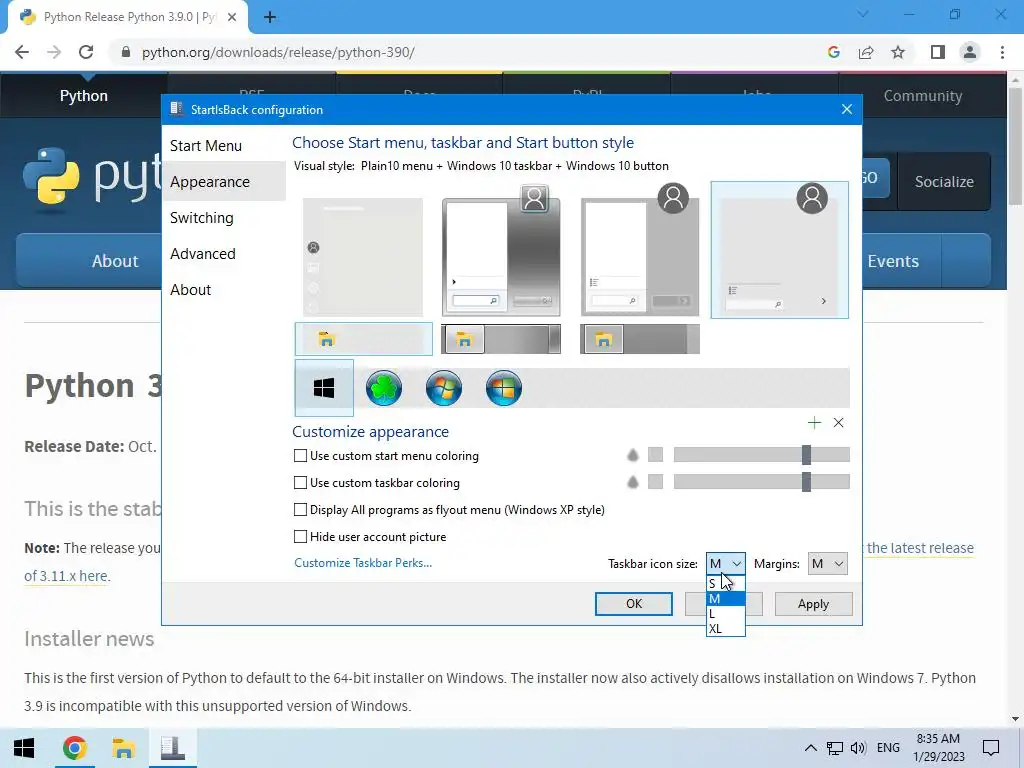Choose XL in the icon size list
The height and width of the screenshot is (768, 1024).
coord(726,629)
